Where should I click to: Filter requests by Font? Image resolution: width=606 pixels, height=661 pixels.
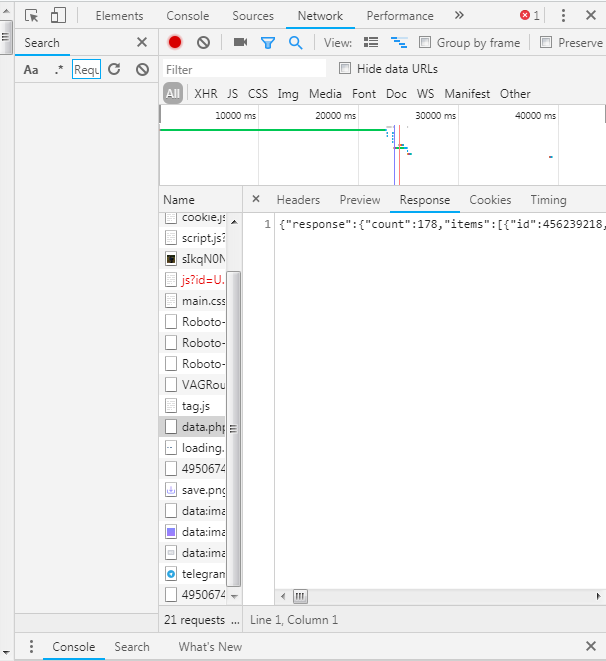tap(364, 94)
